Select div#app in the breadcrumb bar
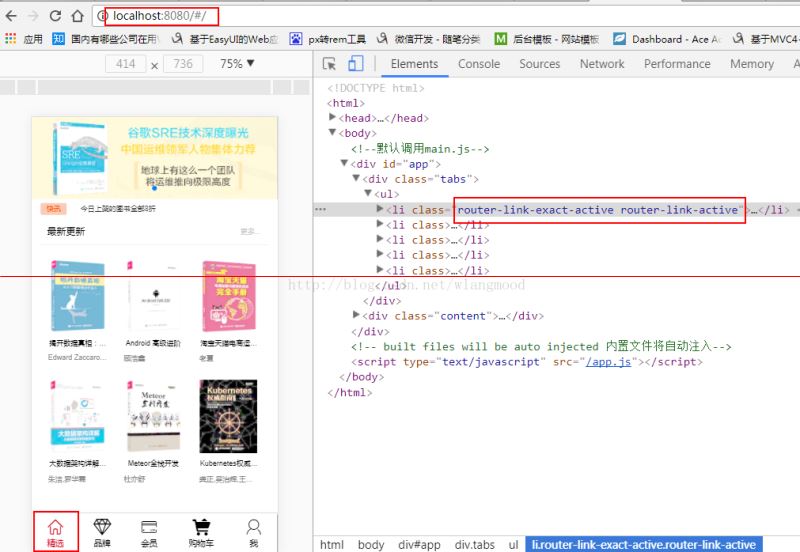This screenshot has width=800, height=552. [419, 544]
